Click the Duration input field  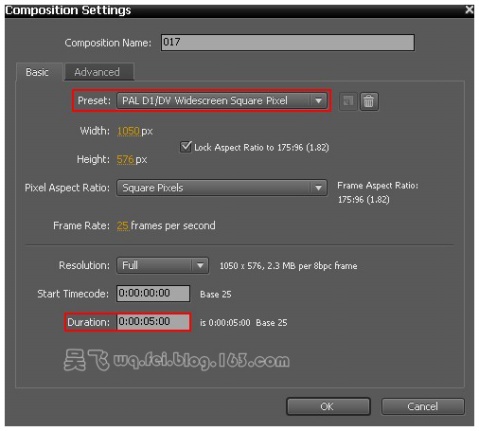coord(153,322)
